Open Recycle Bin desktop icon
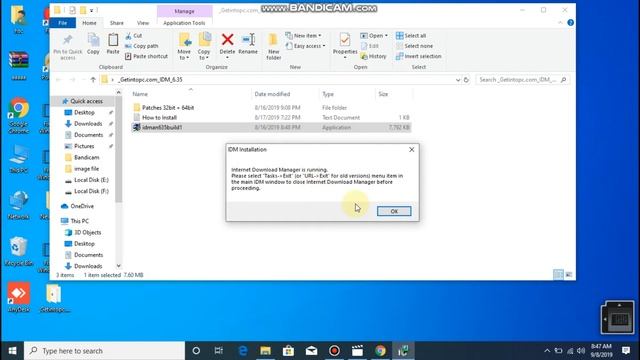Screen dimensions: 640x360 (18, 252)
